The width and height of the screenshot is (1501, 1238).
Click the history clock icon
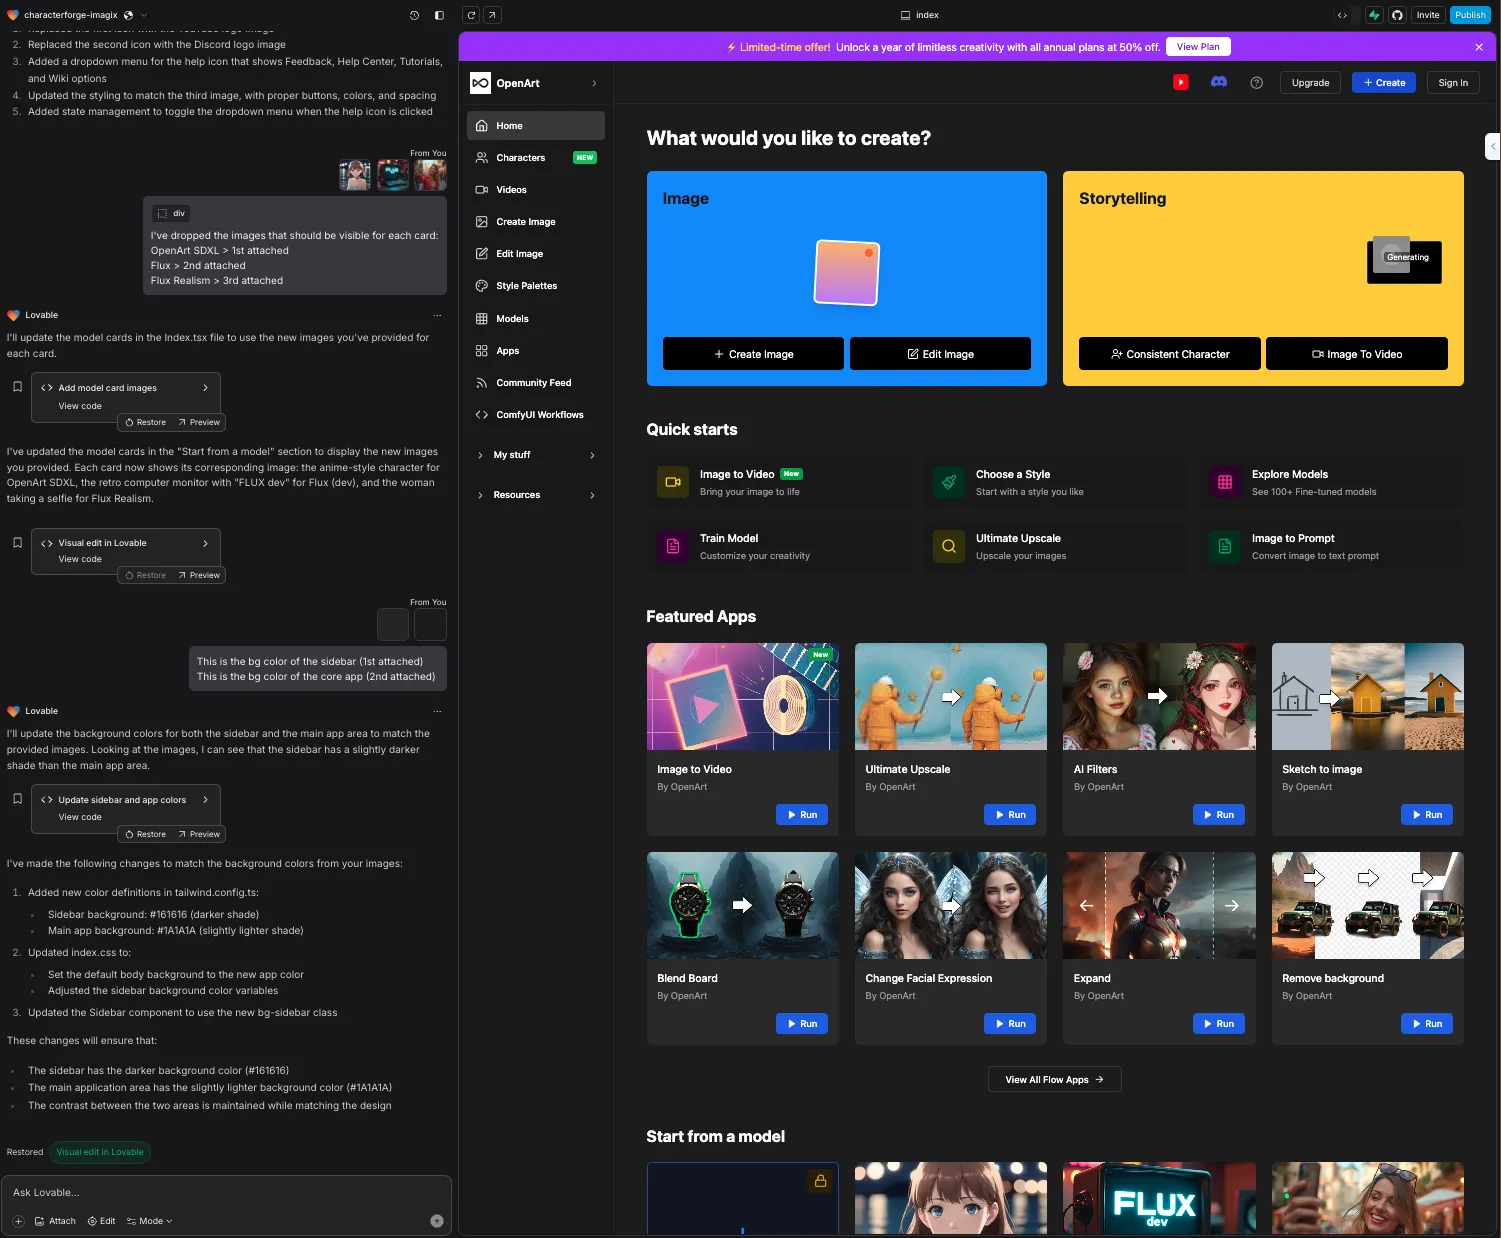[414, 15]
